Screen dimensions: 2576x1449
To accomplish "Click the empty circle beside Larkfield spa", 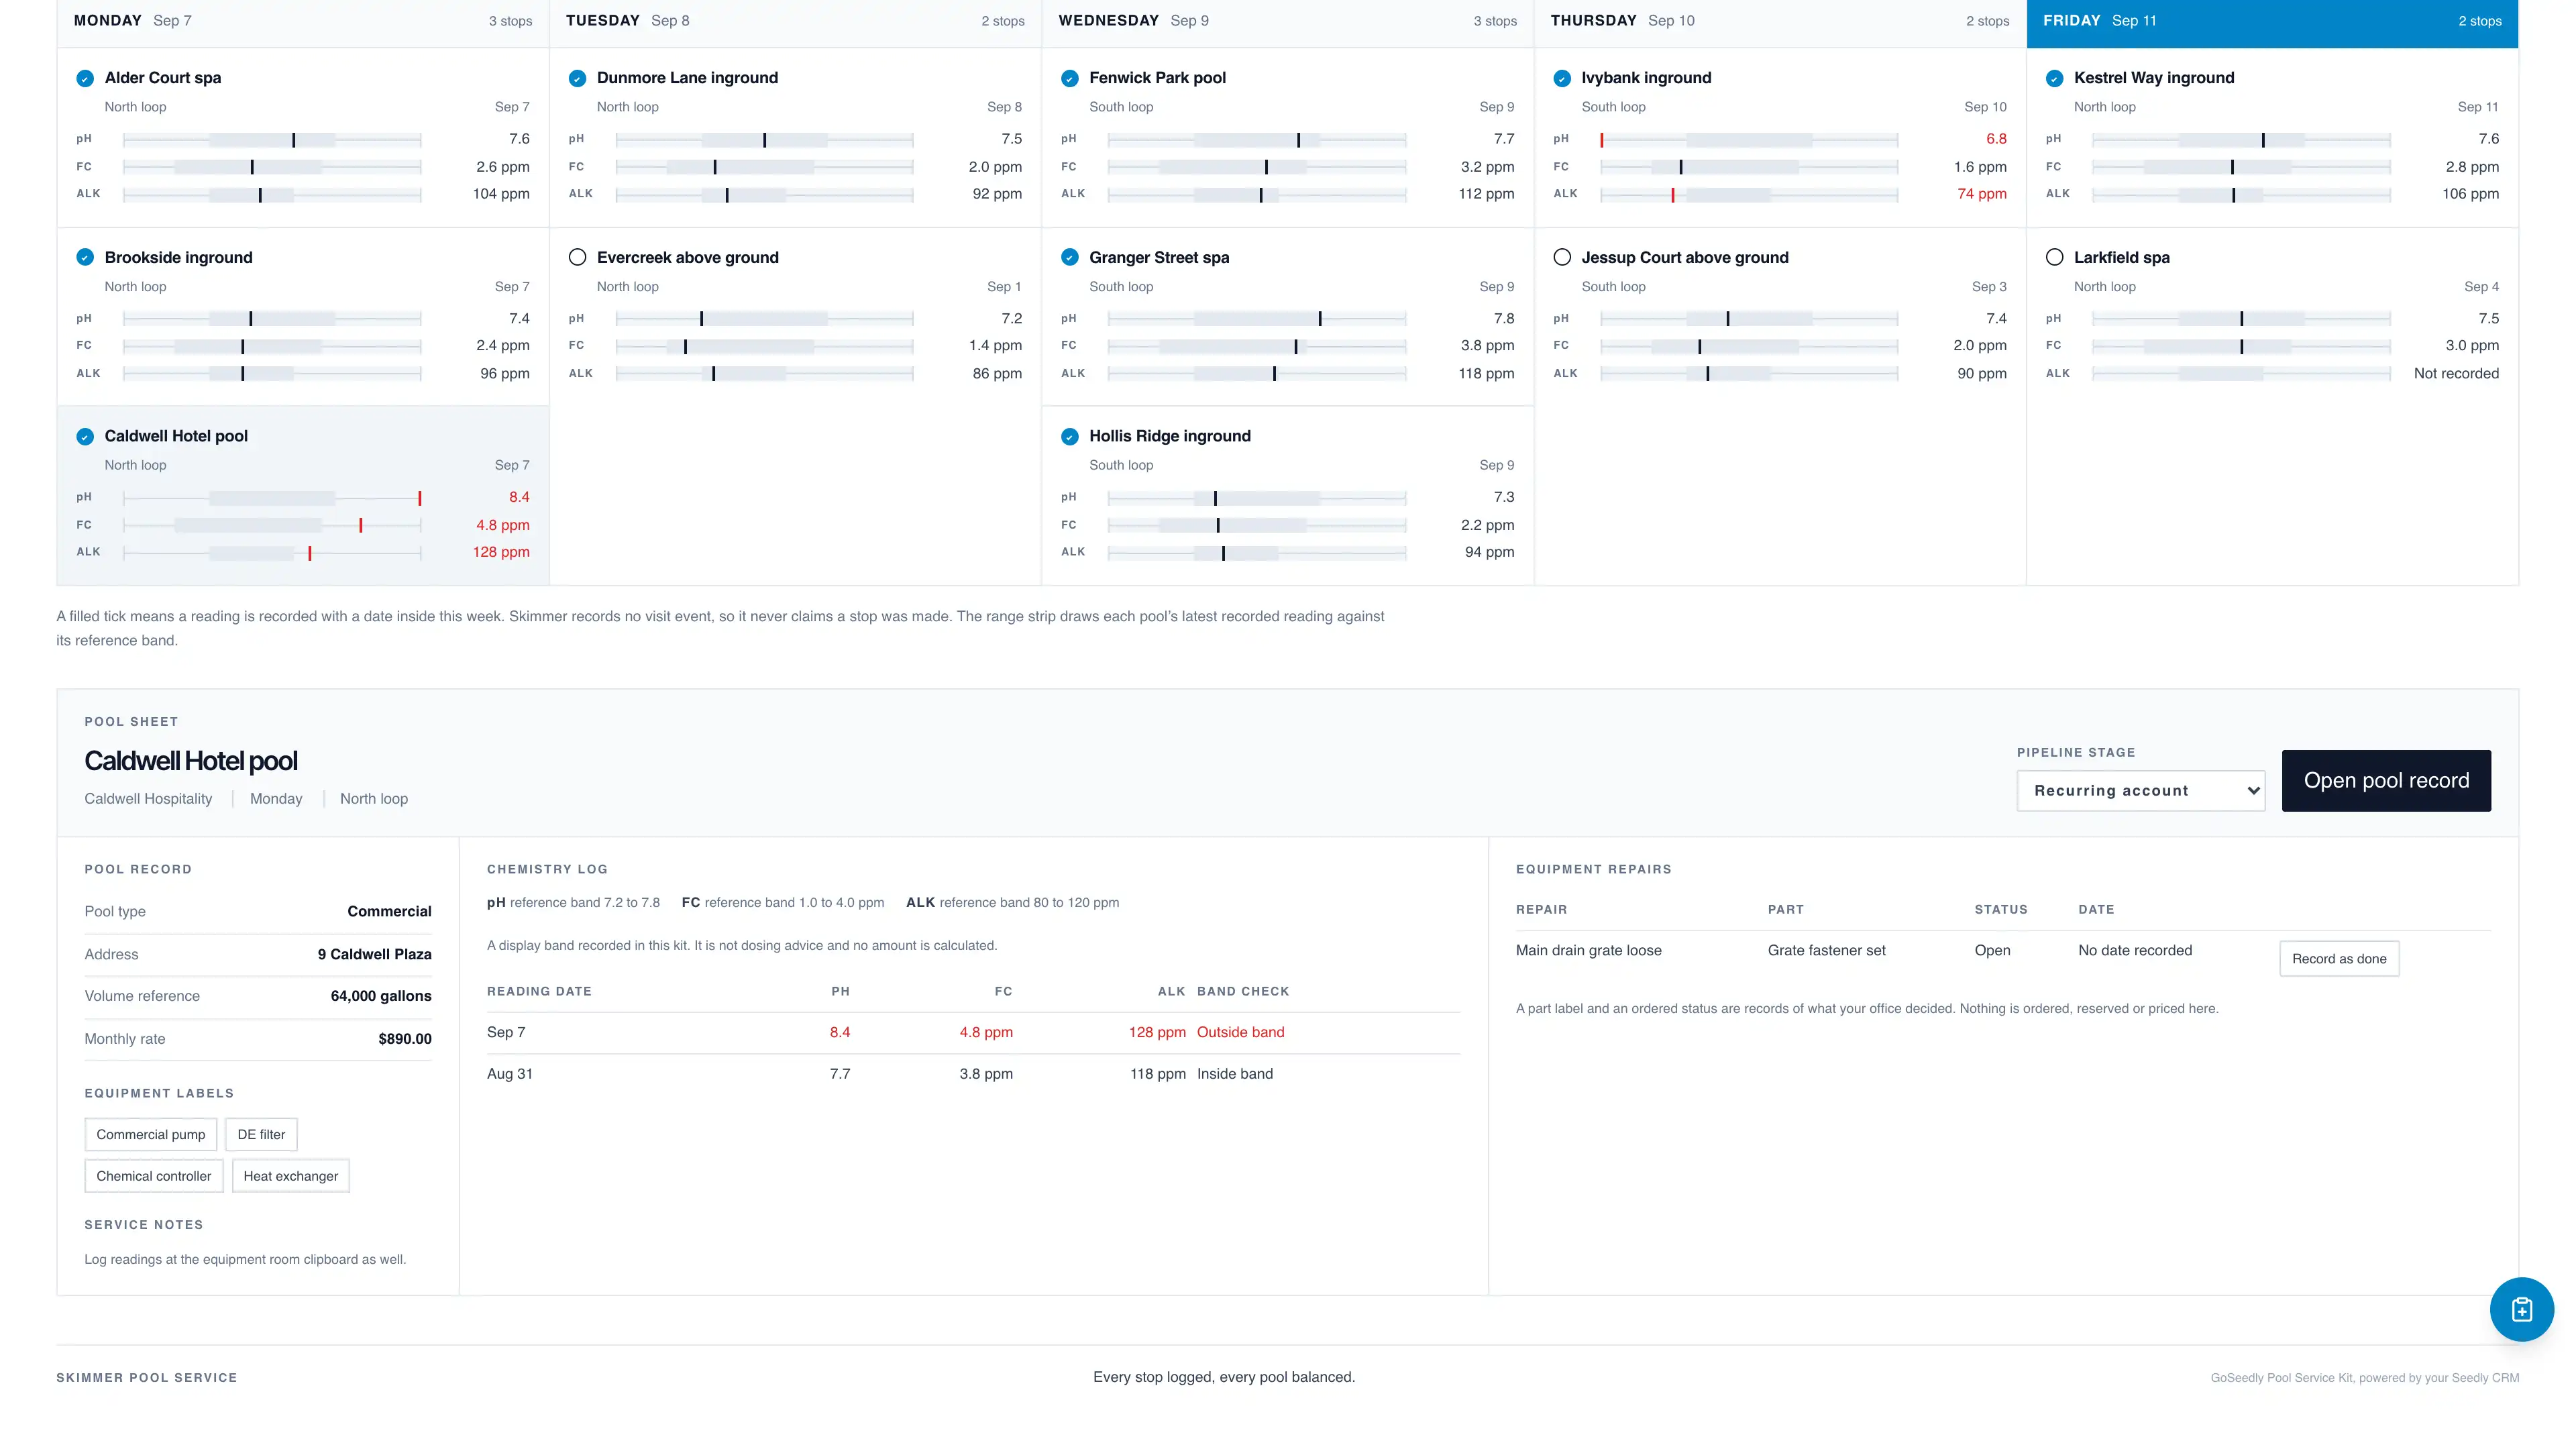I will pos(2054,257).
